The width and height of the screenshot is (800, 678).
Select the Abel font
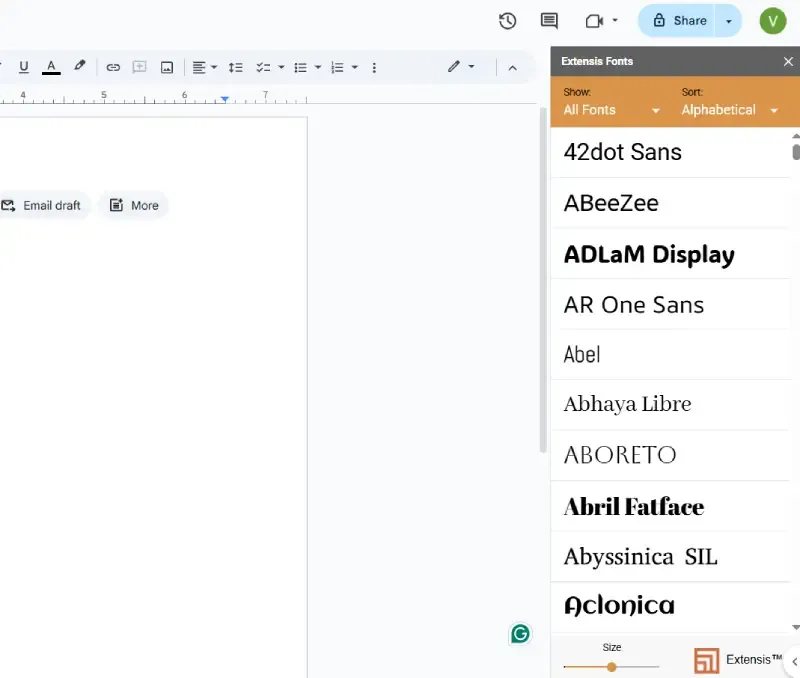(670, 355)
